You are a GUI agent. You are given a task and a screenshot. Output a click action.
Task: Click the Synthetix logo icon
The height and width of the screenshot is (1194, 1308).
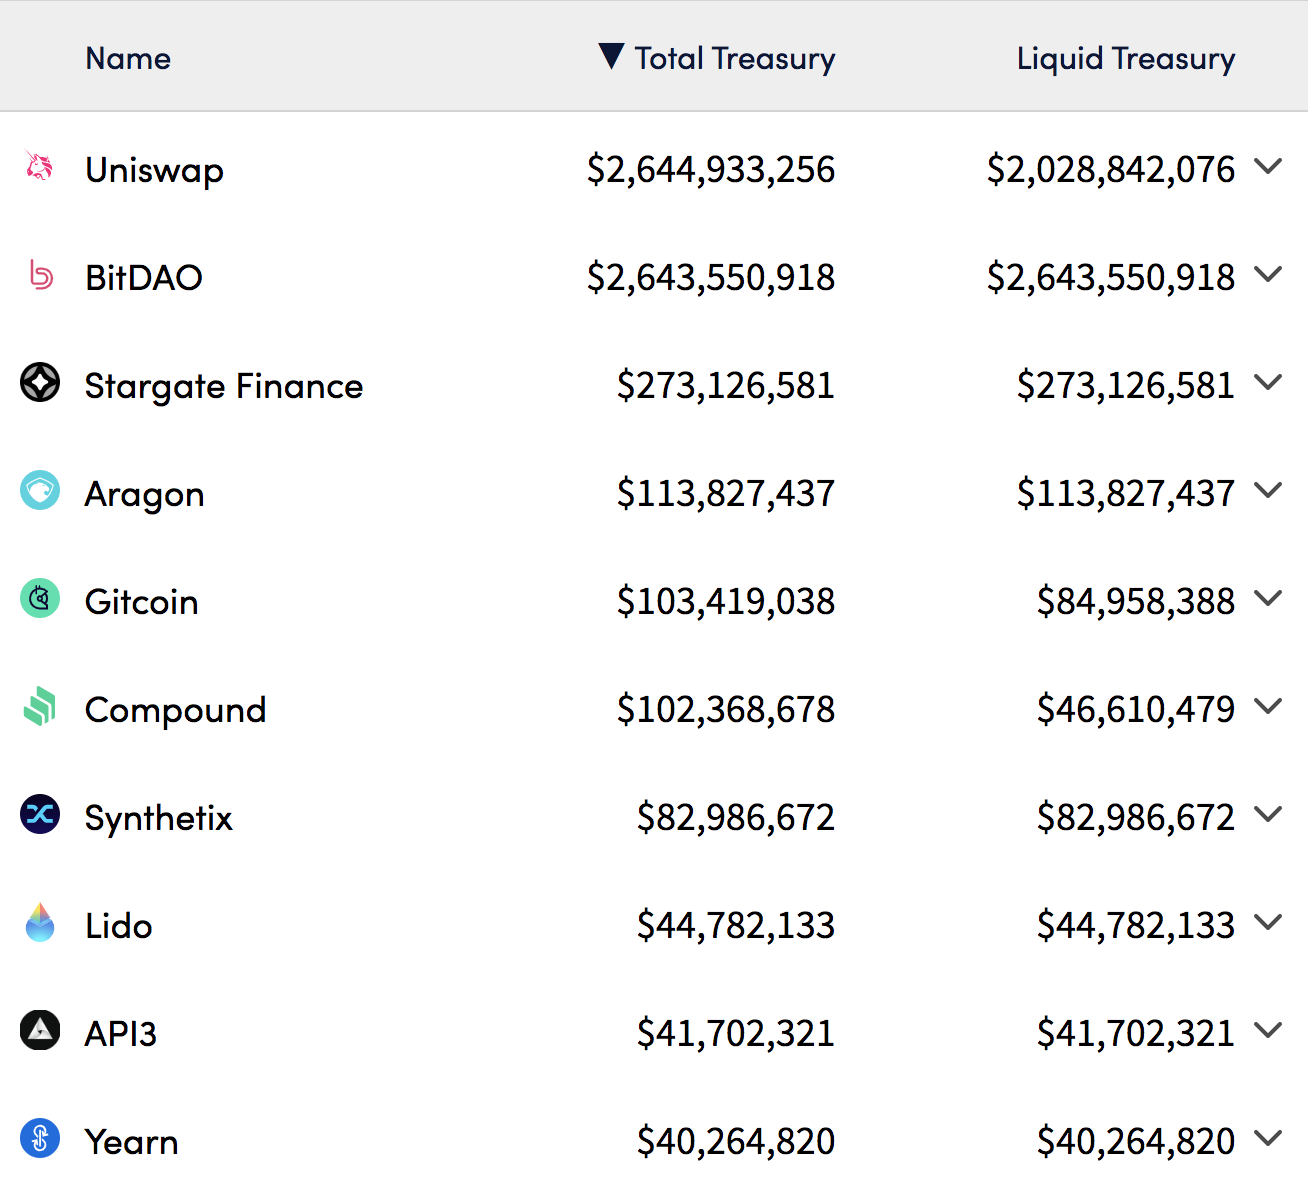(x=40, y=815)
